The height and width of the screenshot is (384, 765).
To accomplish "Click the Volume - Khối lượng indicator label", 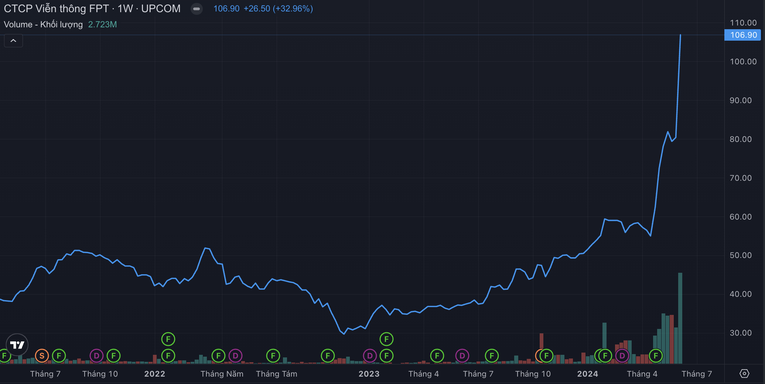I will [x=43, y=24].
